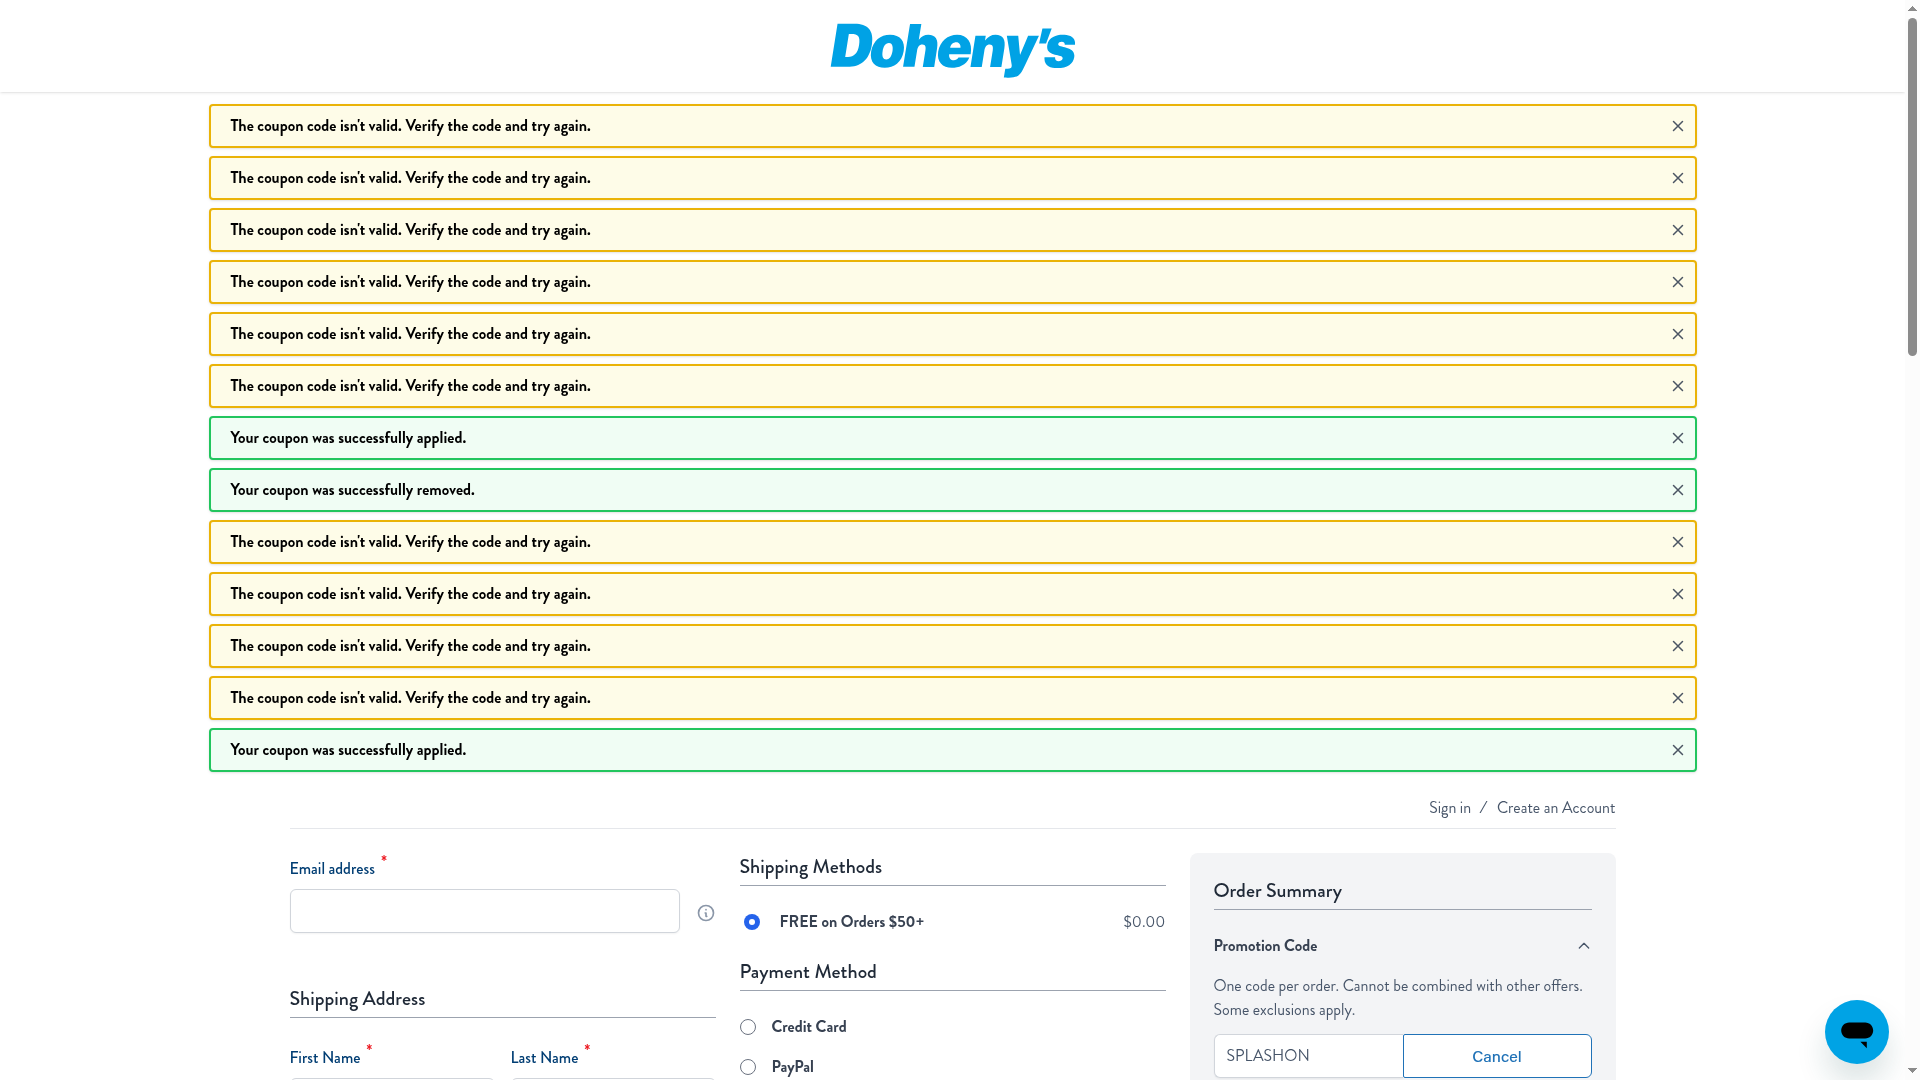Click the email address info tooltip icon

706,913
